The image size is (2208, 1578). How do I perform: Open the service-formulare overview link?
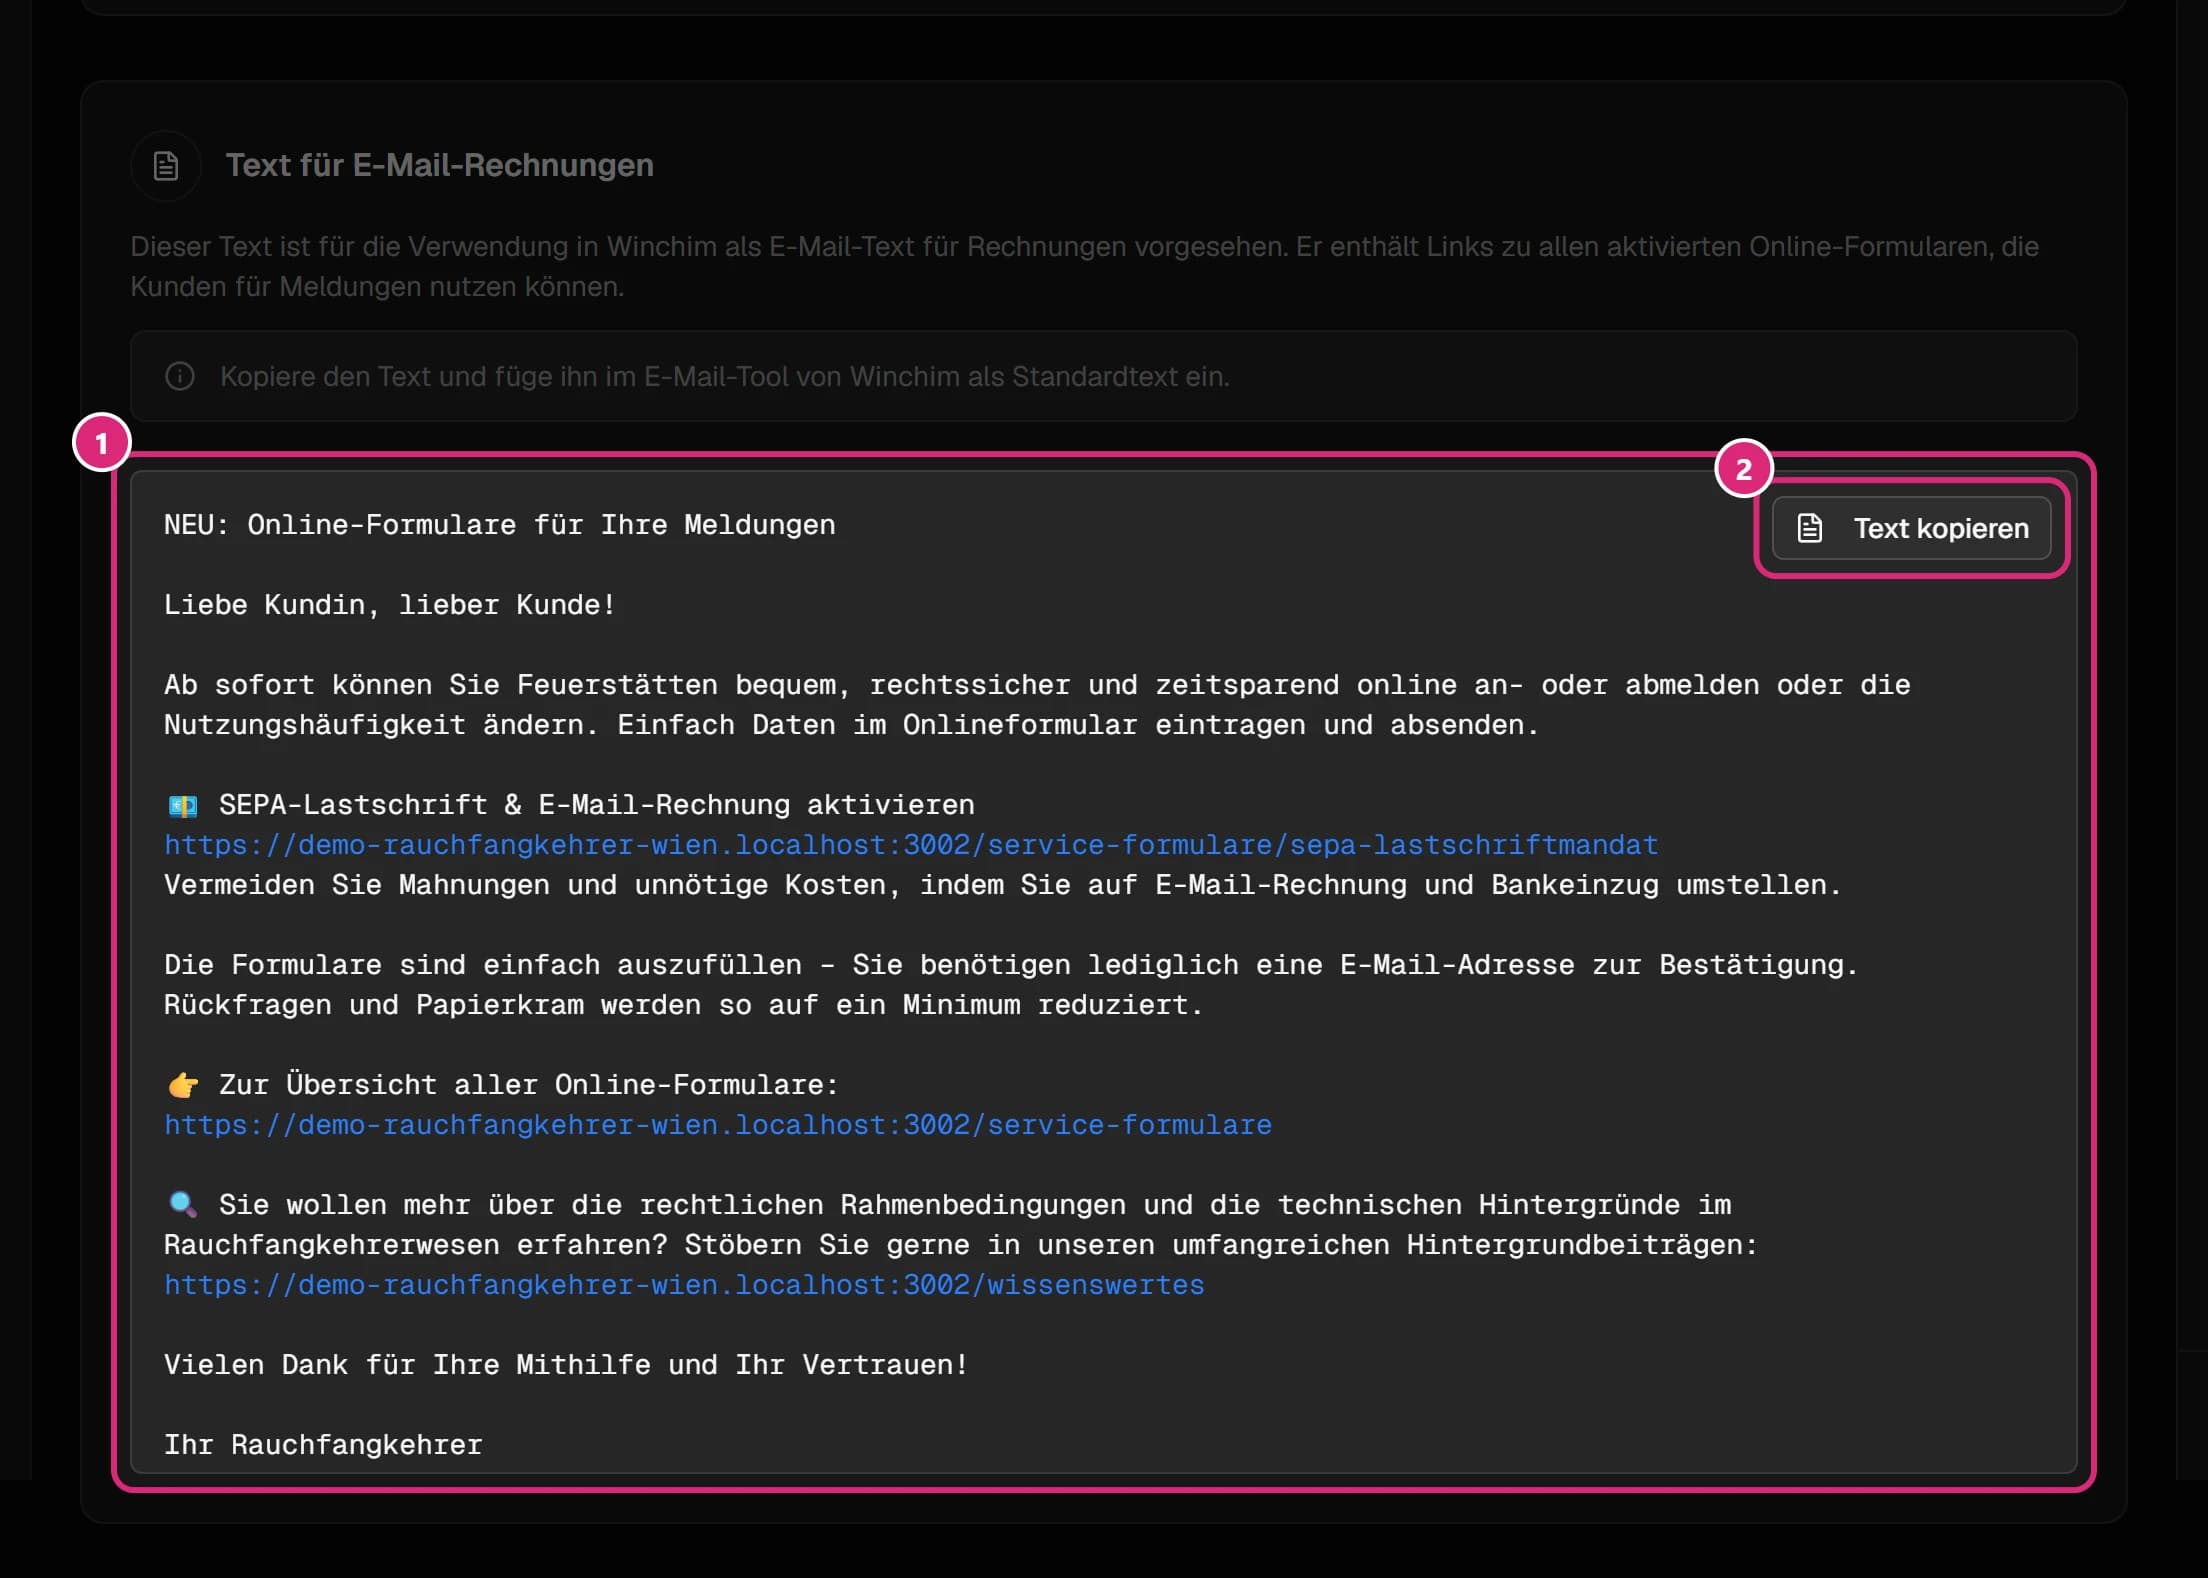tap(718, 1125)
